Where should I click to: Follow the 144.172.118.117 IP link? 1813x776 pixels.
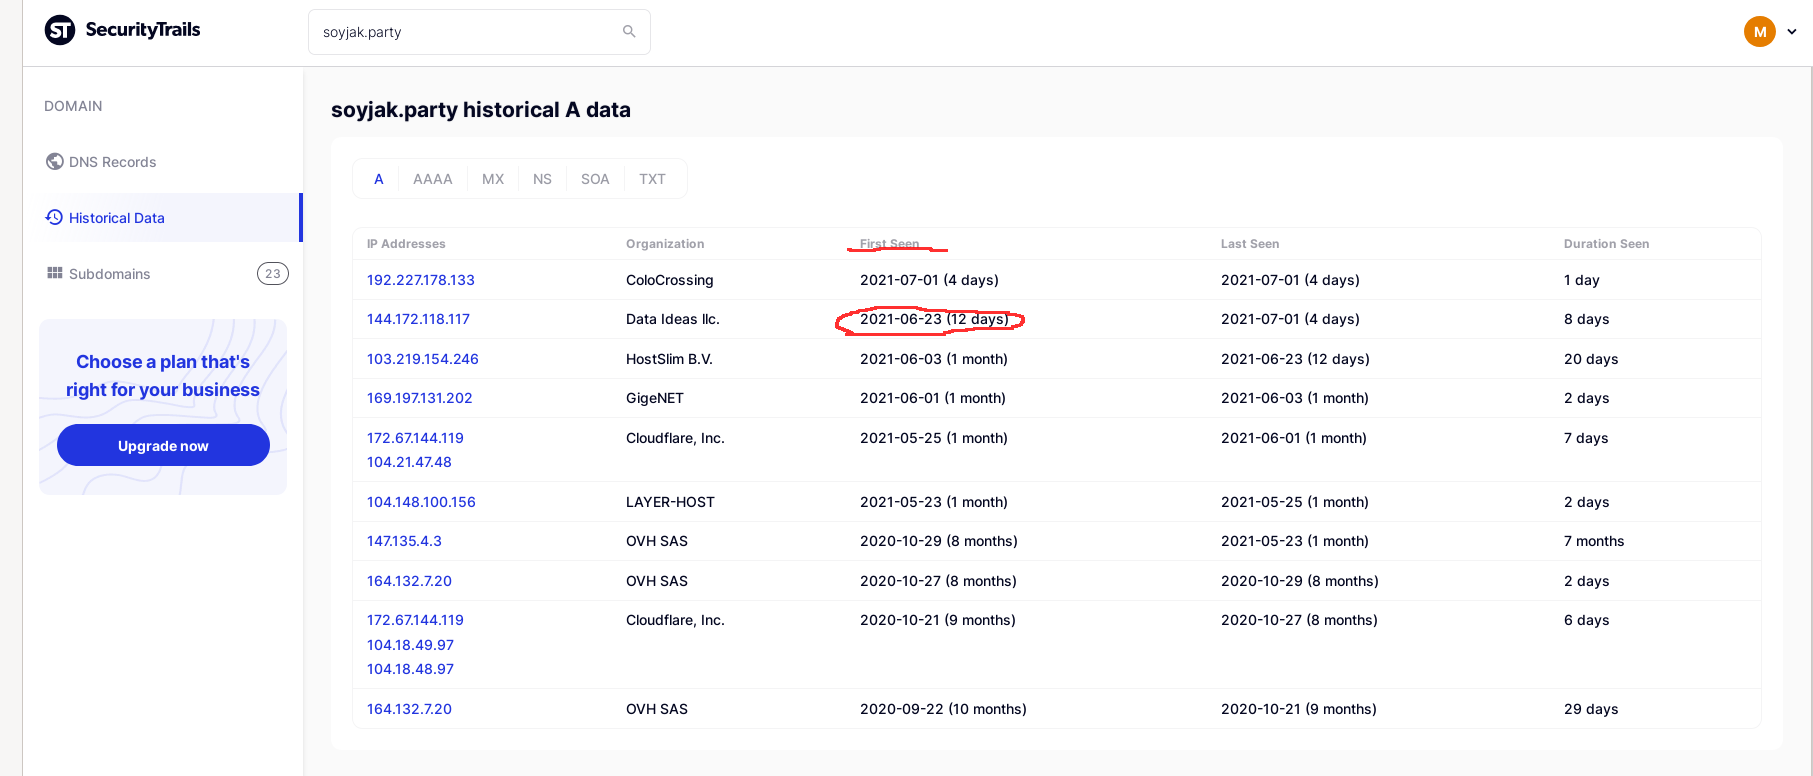[418, 319]
